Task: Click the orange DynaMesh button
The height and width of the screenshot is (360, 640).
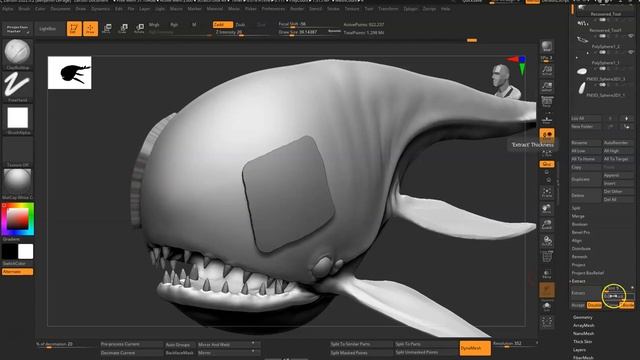Action: (x=475, y=348)
